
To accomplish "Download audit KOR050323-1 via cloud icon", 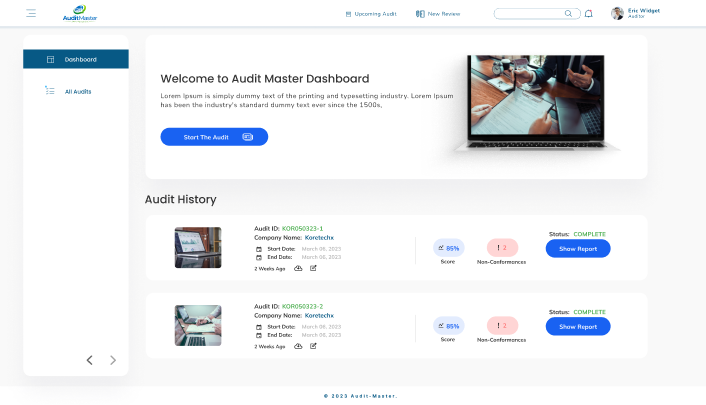I will [298, 268].
